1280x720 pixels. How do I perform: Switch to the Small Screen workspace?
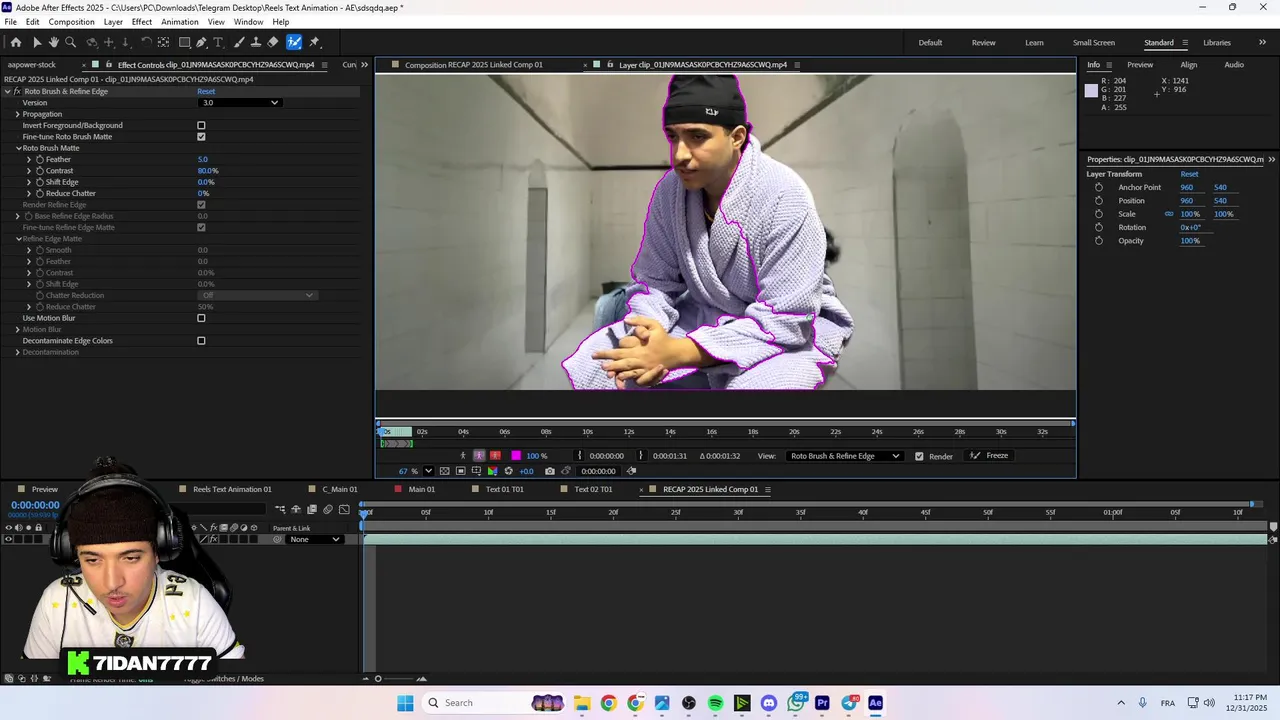(x=1094, y=43)
